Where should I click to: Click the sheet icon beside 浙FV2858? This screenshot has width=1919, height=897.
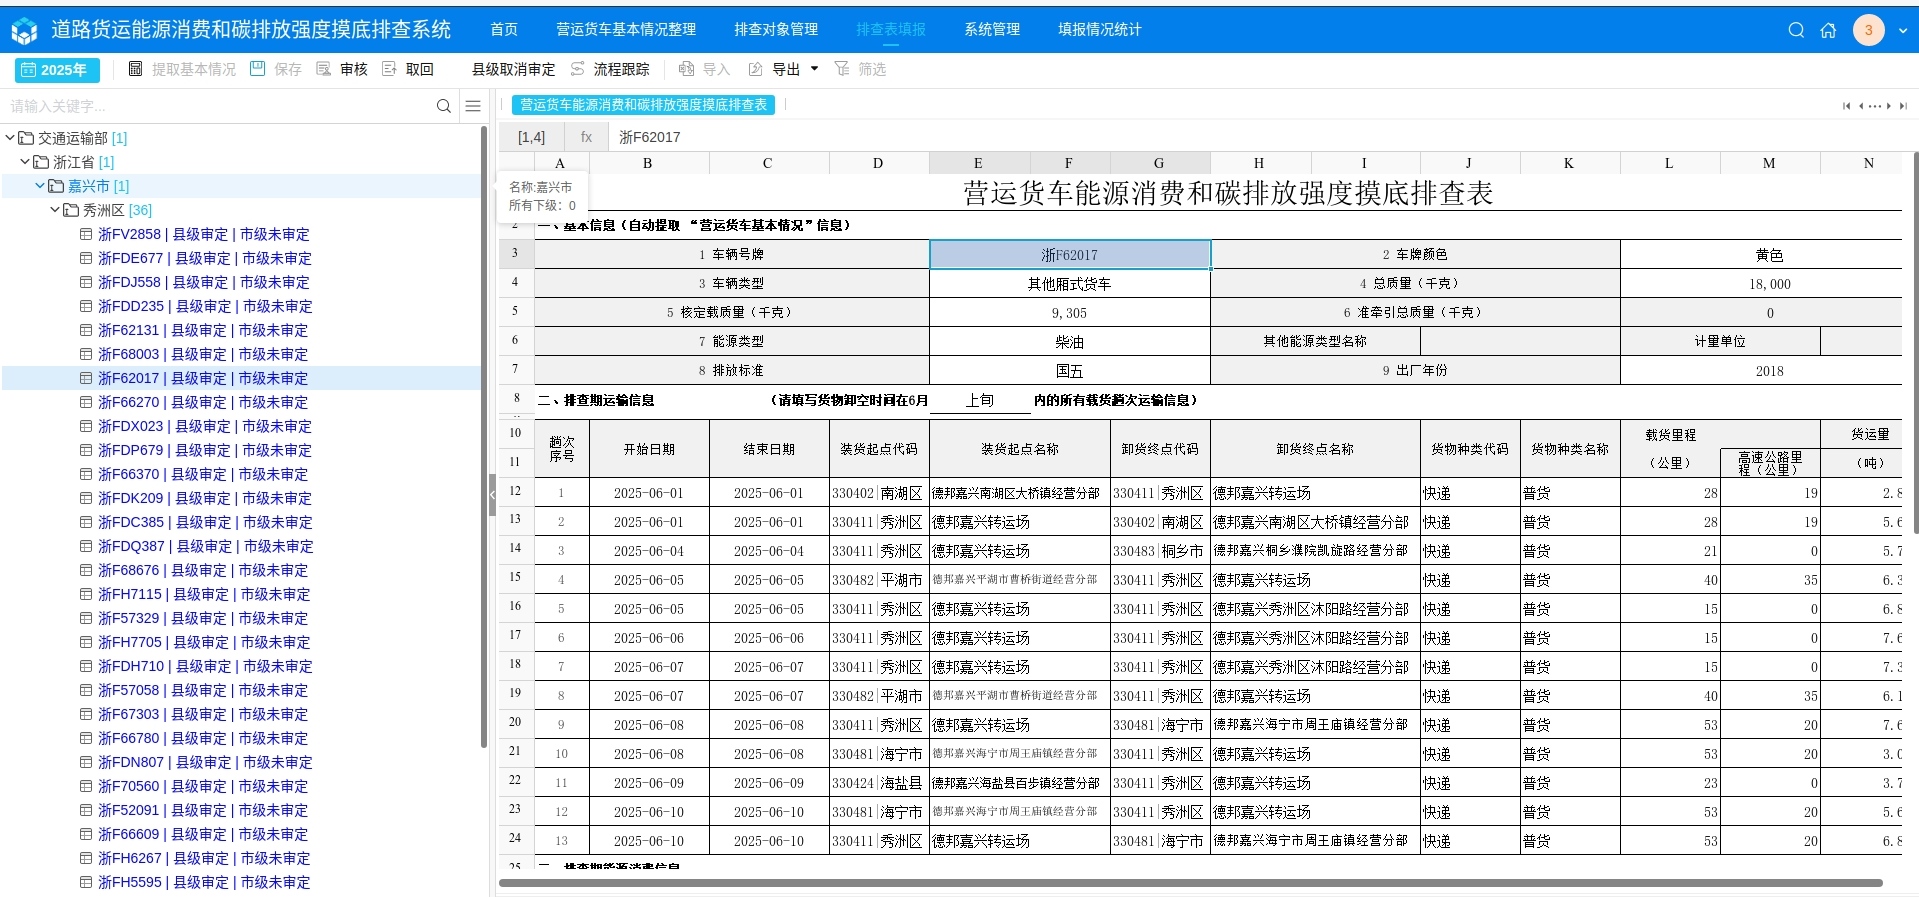(86, 234)
